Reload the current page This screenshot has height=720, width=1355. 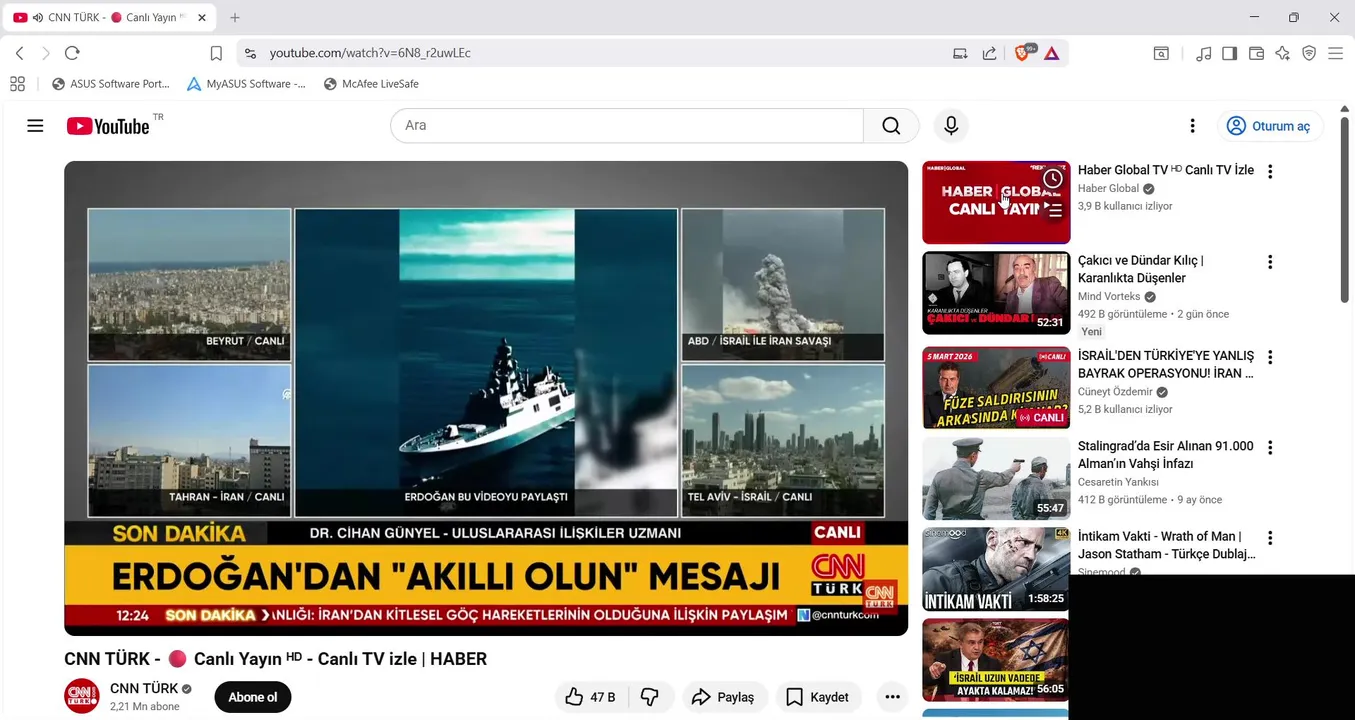72,53
